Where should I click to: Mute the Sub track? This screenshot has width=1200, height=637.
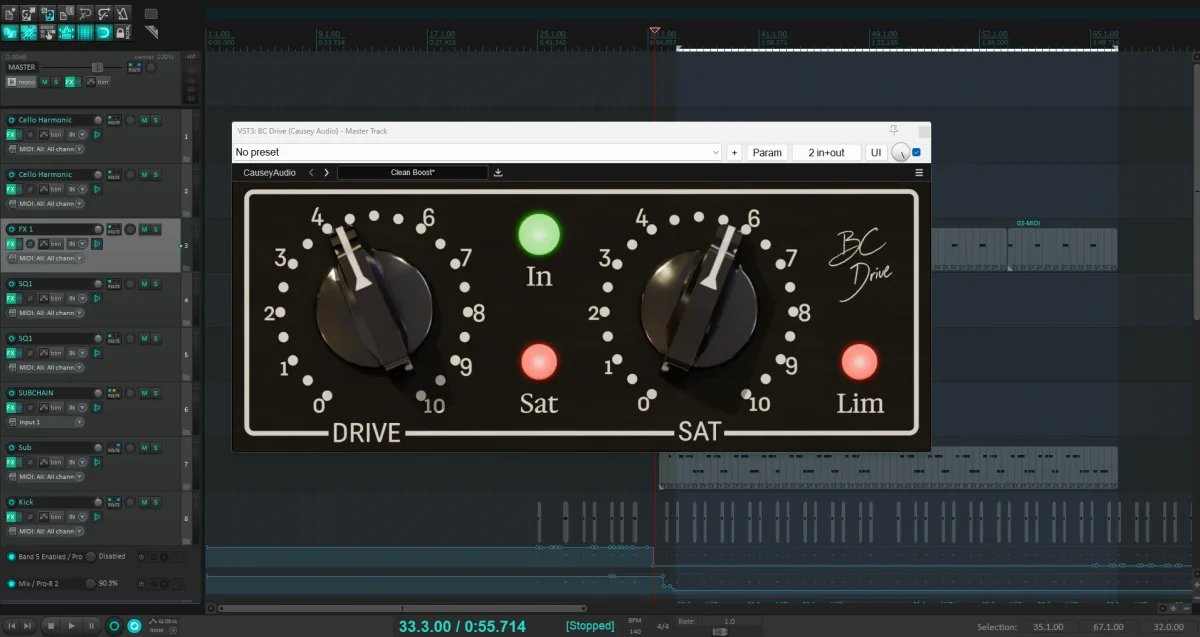coord(144,448)
